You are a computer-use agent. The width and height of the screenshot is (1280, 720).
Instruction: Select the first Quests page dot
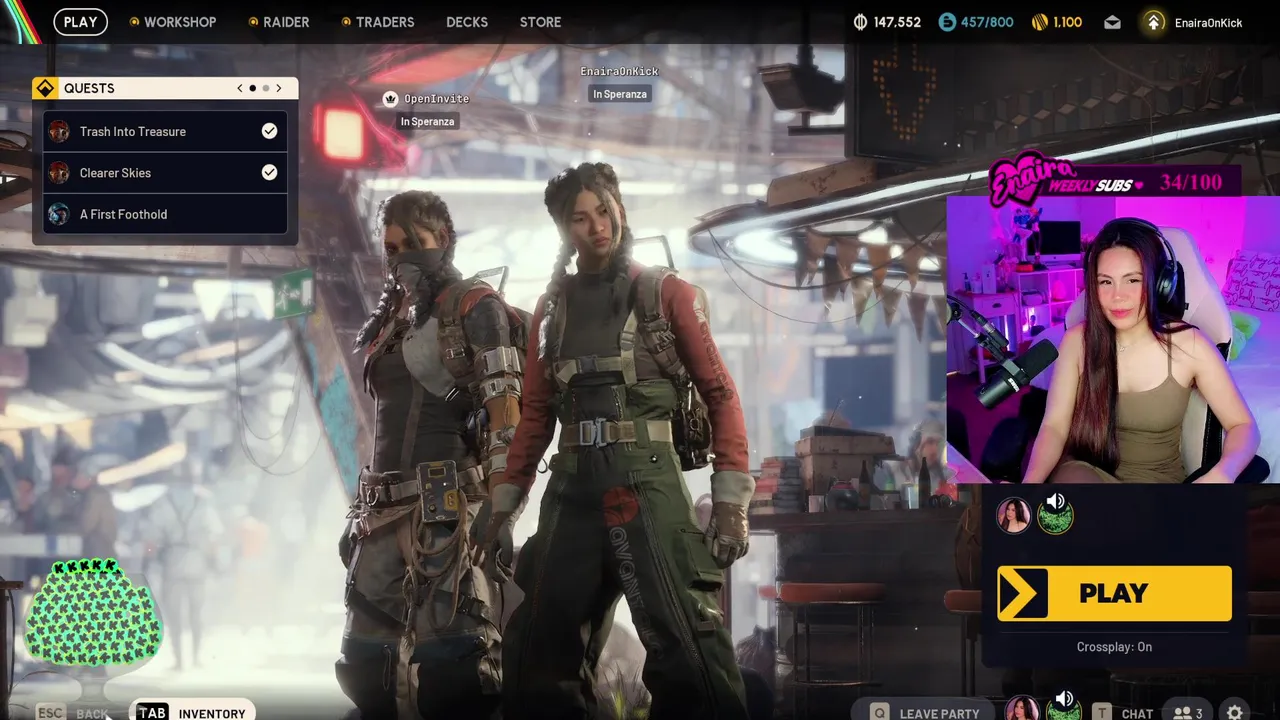pos(252,88)
